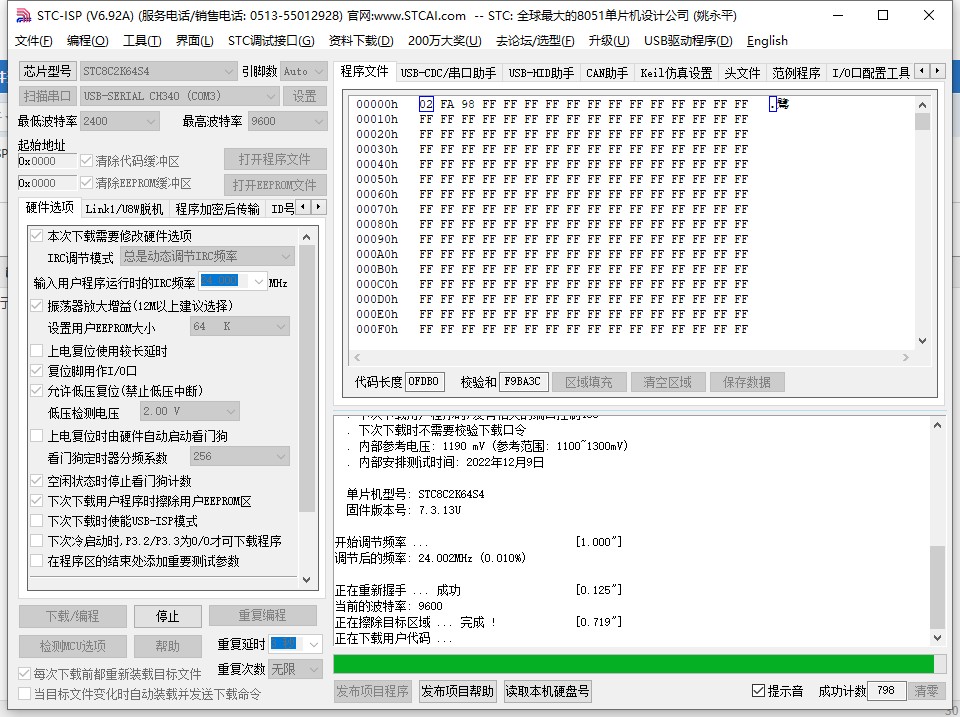Click hex view scroll up arrow

[x=923, y=105]
